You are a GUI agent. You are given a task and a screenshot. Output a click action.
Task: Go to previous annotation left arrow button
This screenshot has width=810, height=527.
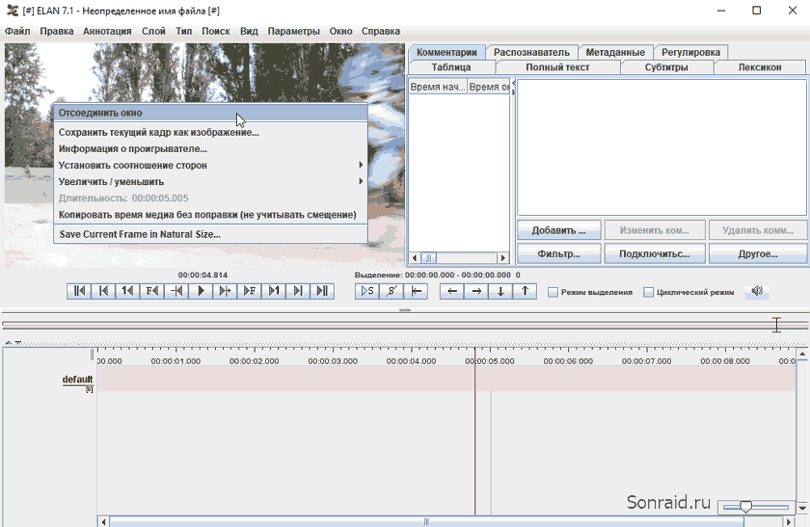452,291
